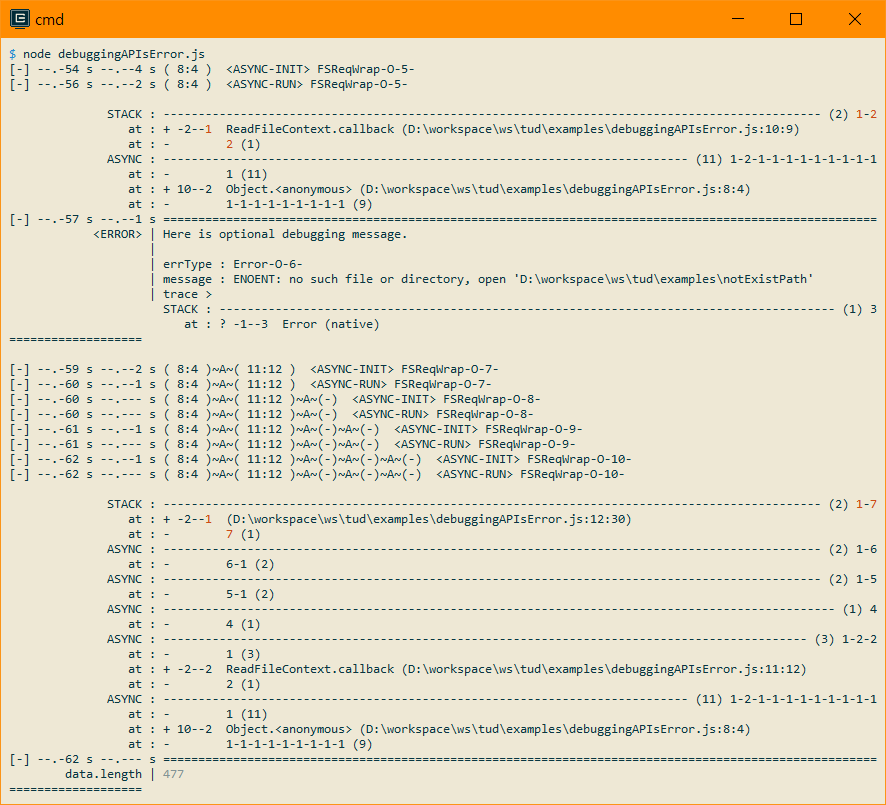The width and height of the screenshot is (886, 805).
Task: Select the ASYNC-INIT FSReqWrap-0-7- line
Action: tap(254, 369)
